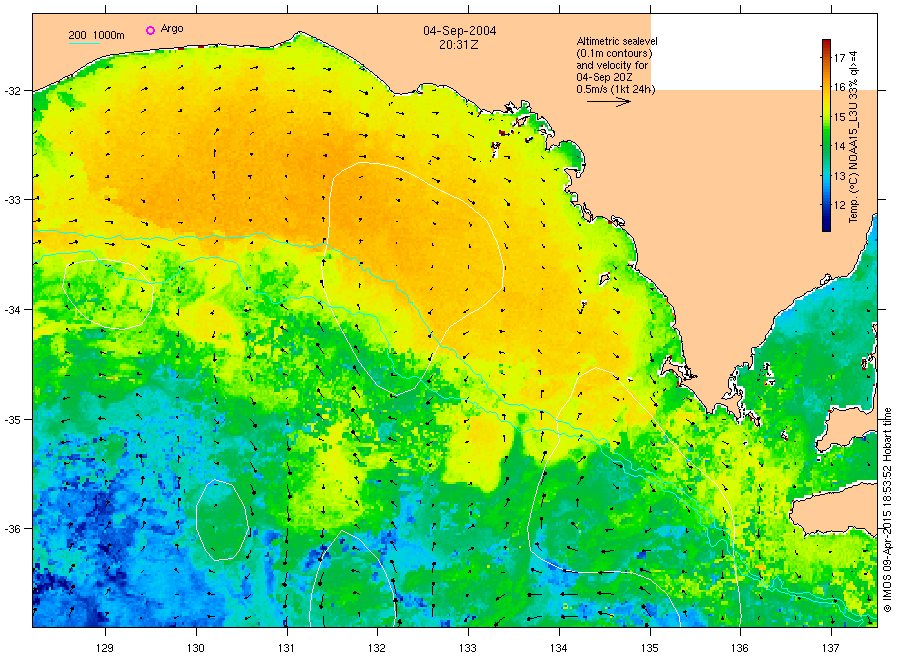The width and height of the screenshot is (900, 660).
Task: Click the longitude label '134'
Action: point(558,648)
